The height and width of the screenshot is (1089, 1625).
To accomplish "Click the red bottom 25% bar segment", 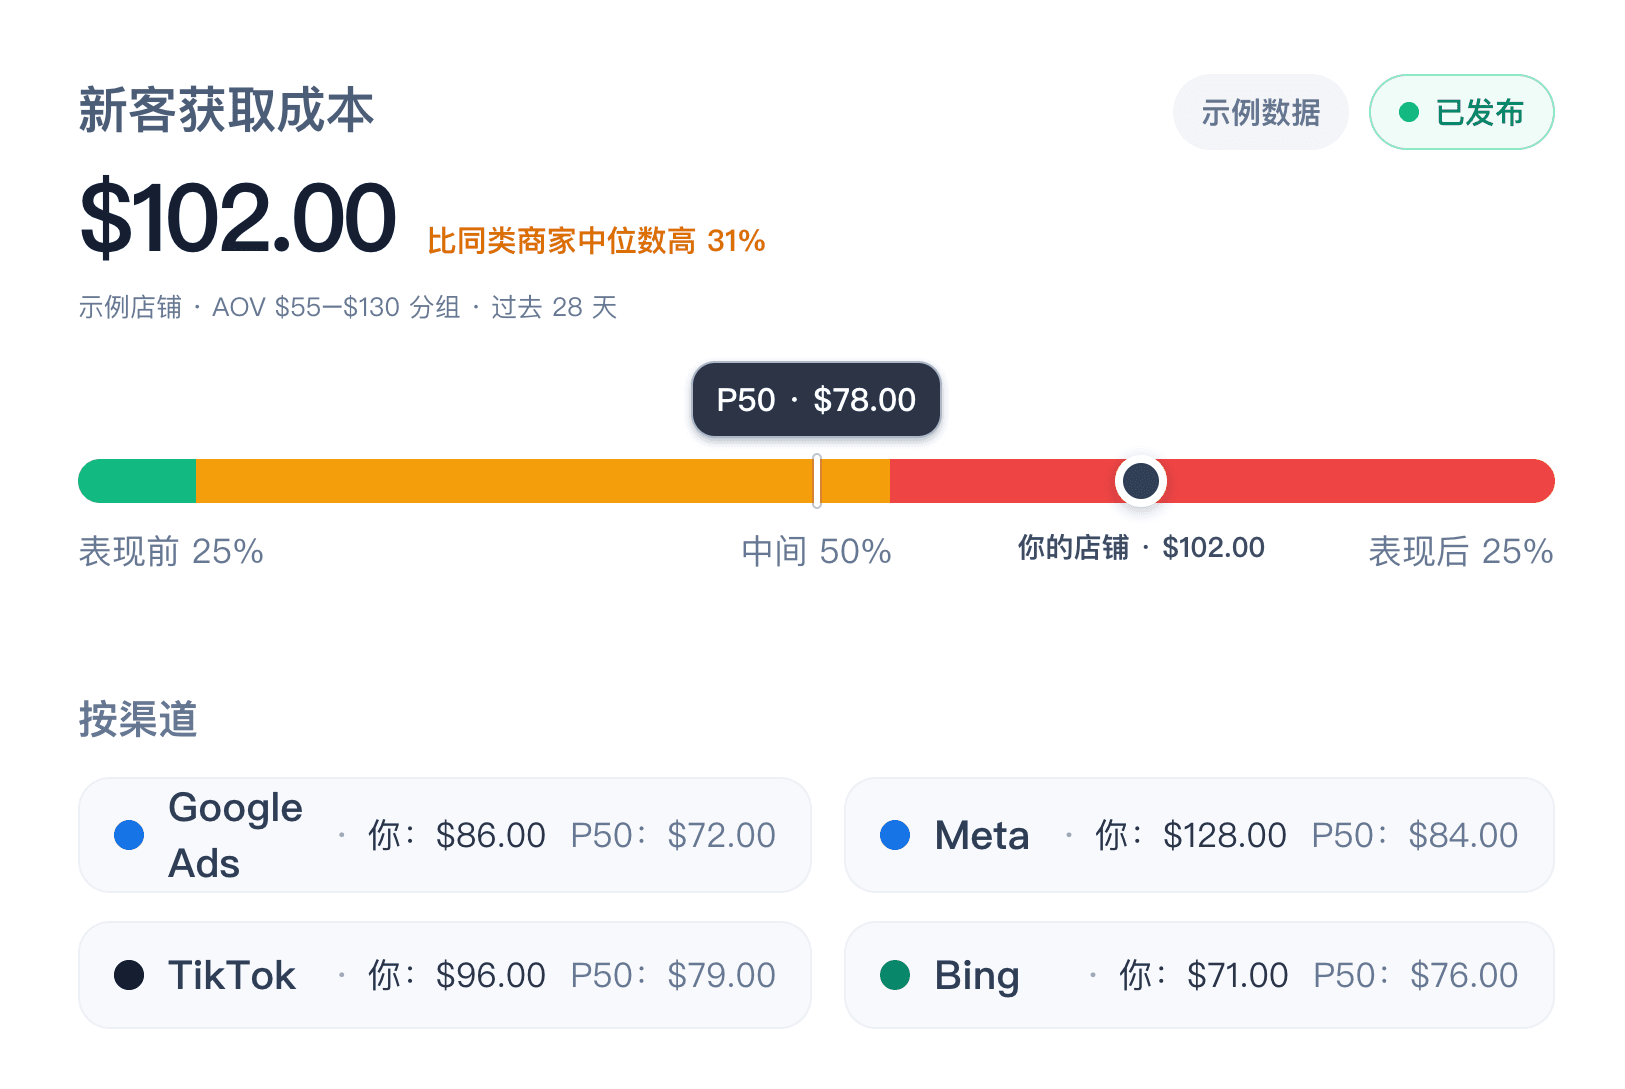I will click(1222, 481).
